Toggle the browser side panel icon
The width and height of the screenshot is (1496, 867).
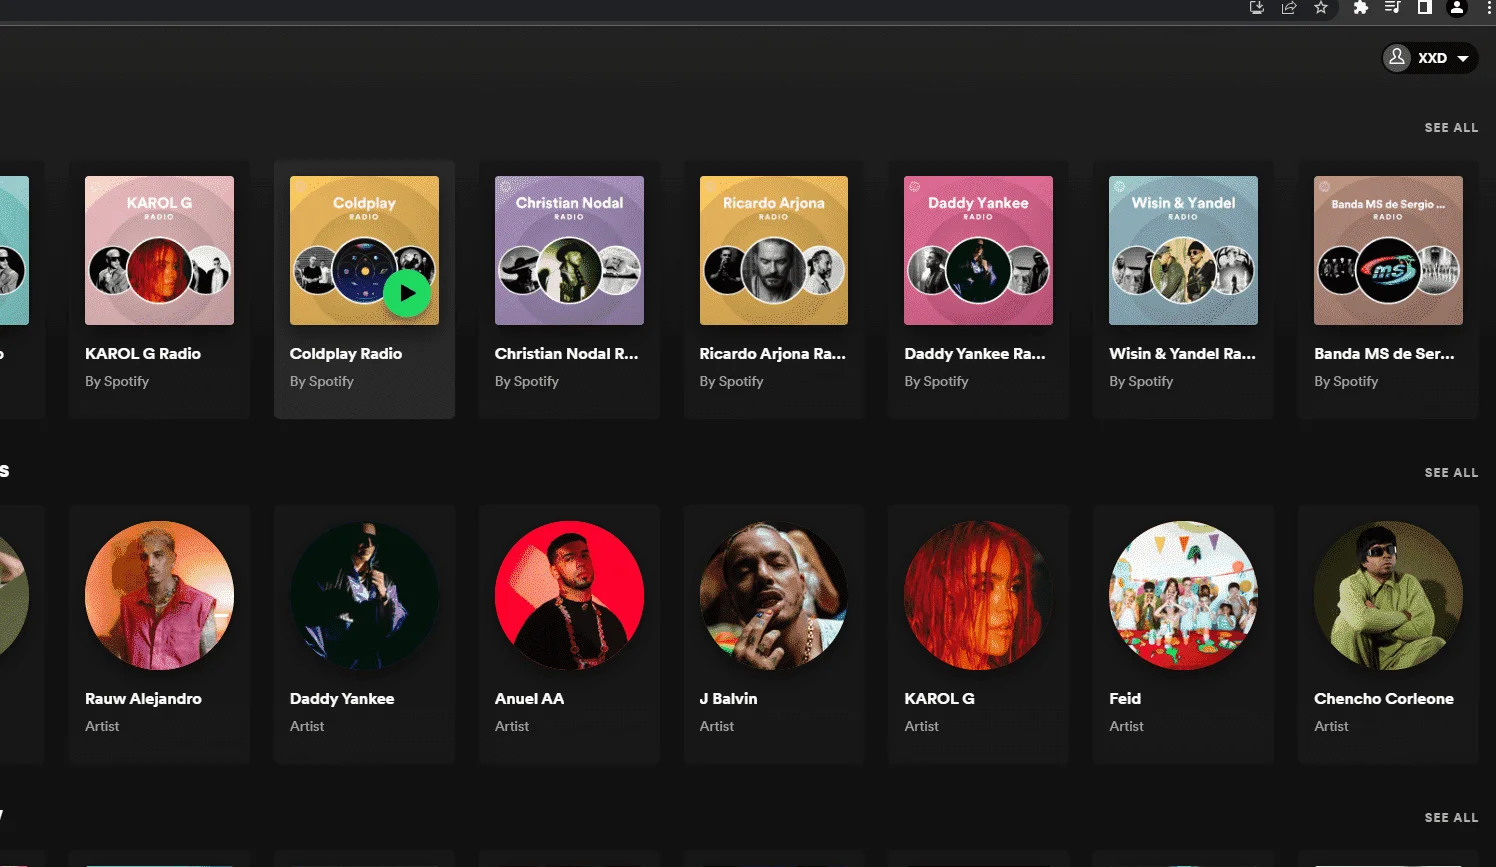pos(1425,8)
